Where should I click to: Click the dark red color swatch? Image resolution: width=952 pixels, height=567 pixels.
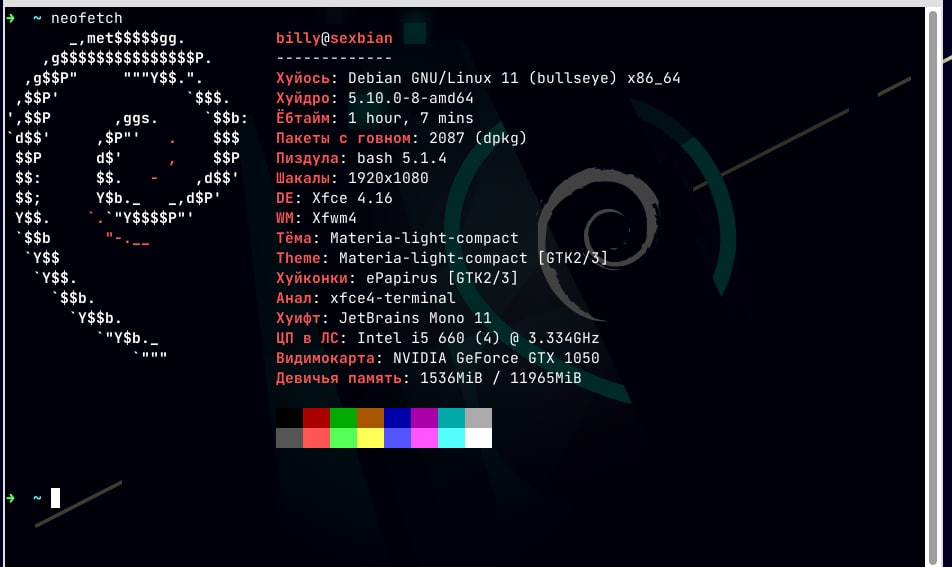[x=316, y=418]
